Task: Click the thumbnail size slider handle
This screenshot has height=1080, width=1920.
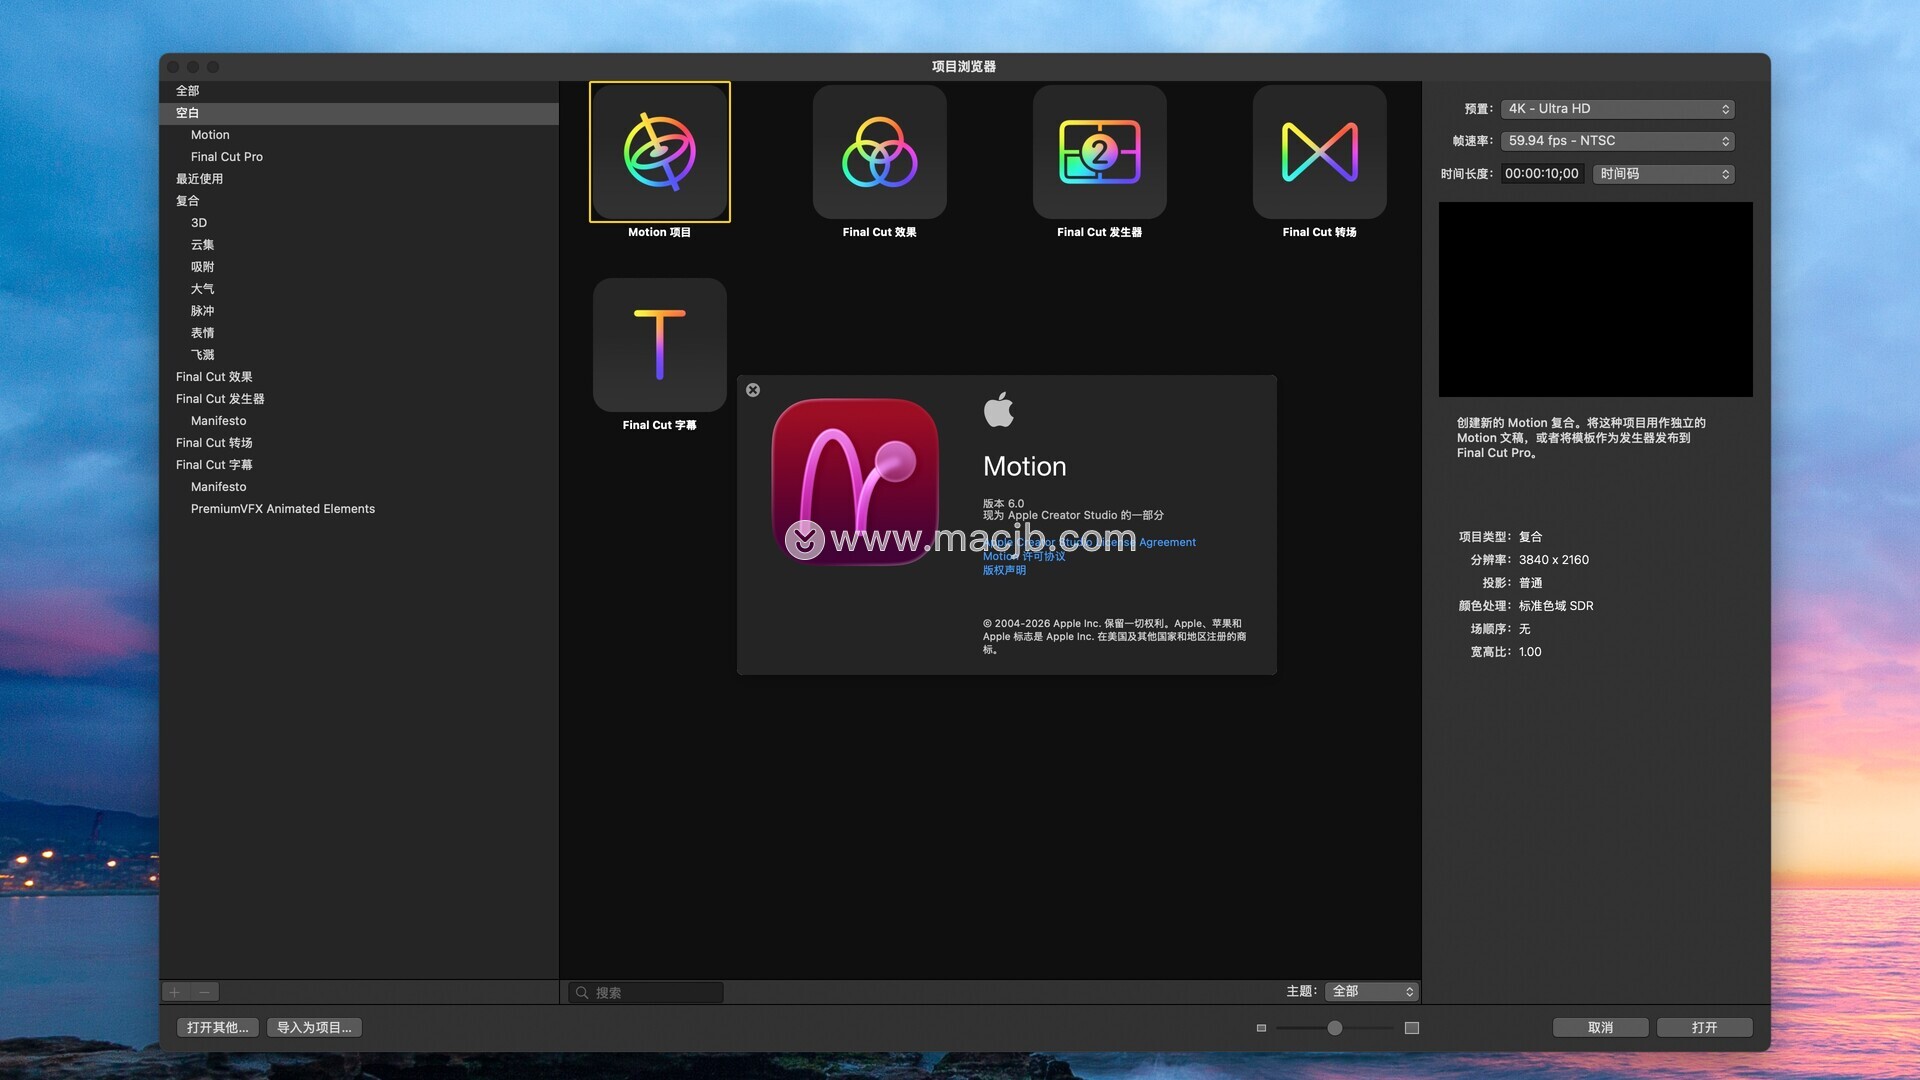Action: click(1334, 1028)
